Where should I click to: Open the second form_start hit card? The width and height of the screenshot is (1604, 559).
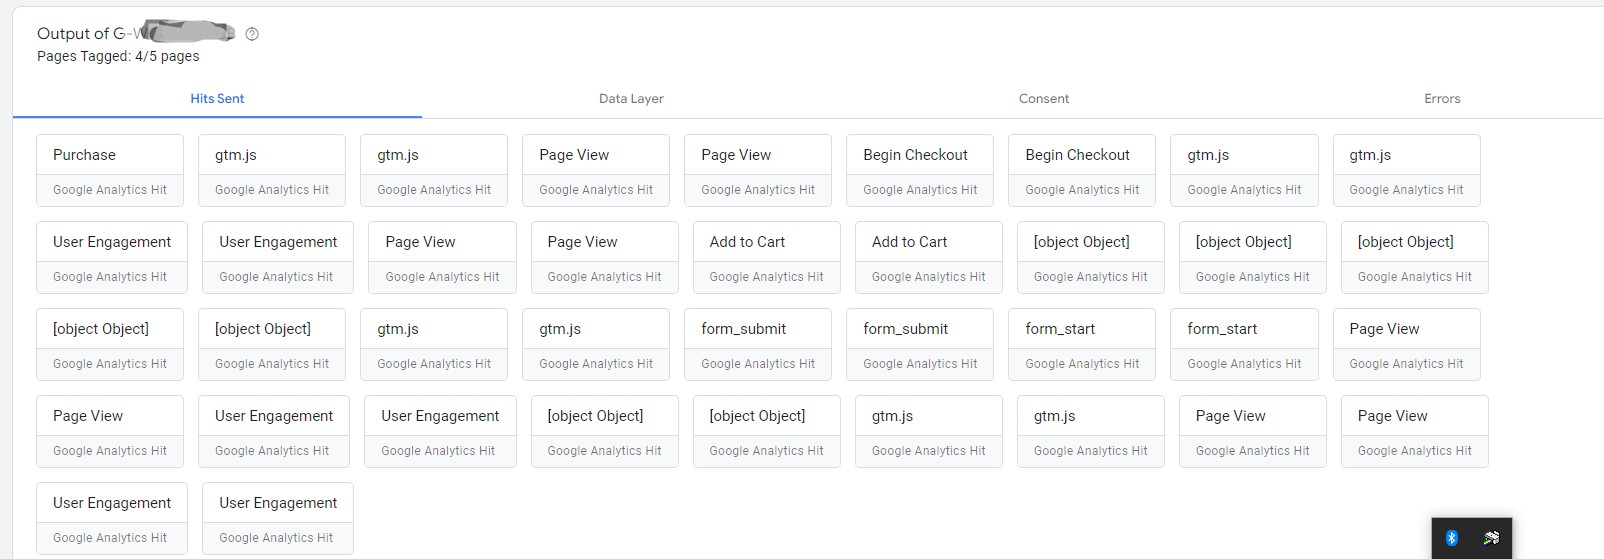point(1244,344)
